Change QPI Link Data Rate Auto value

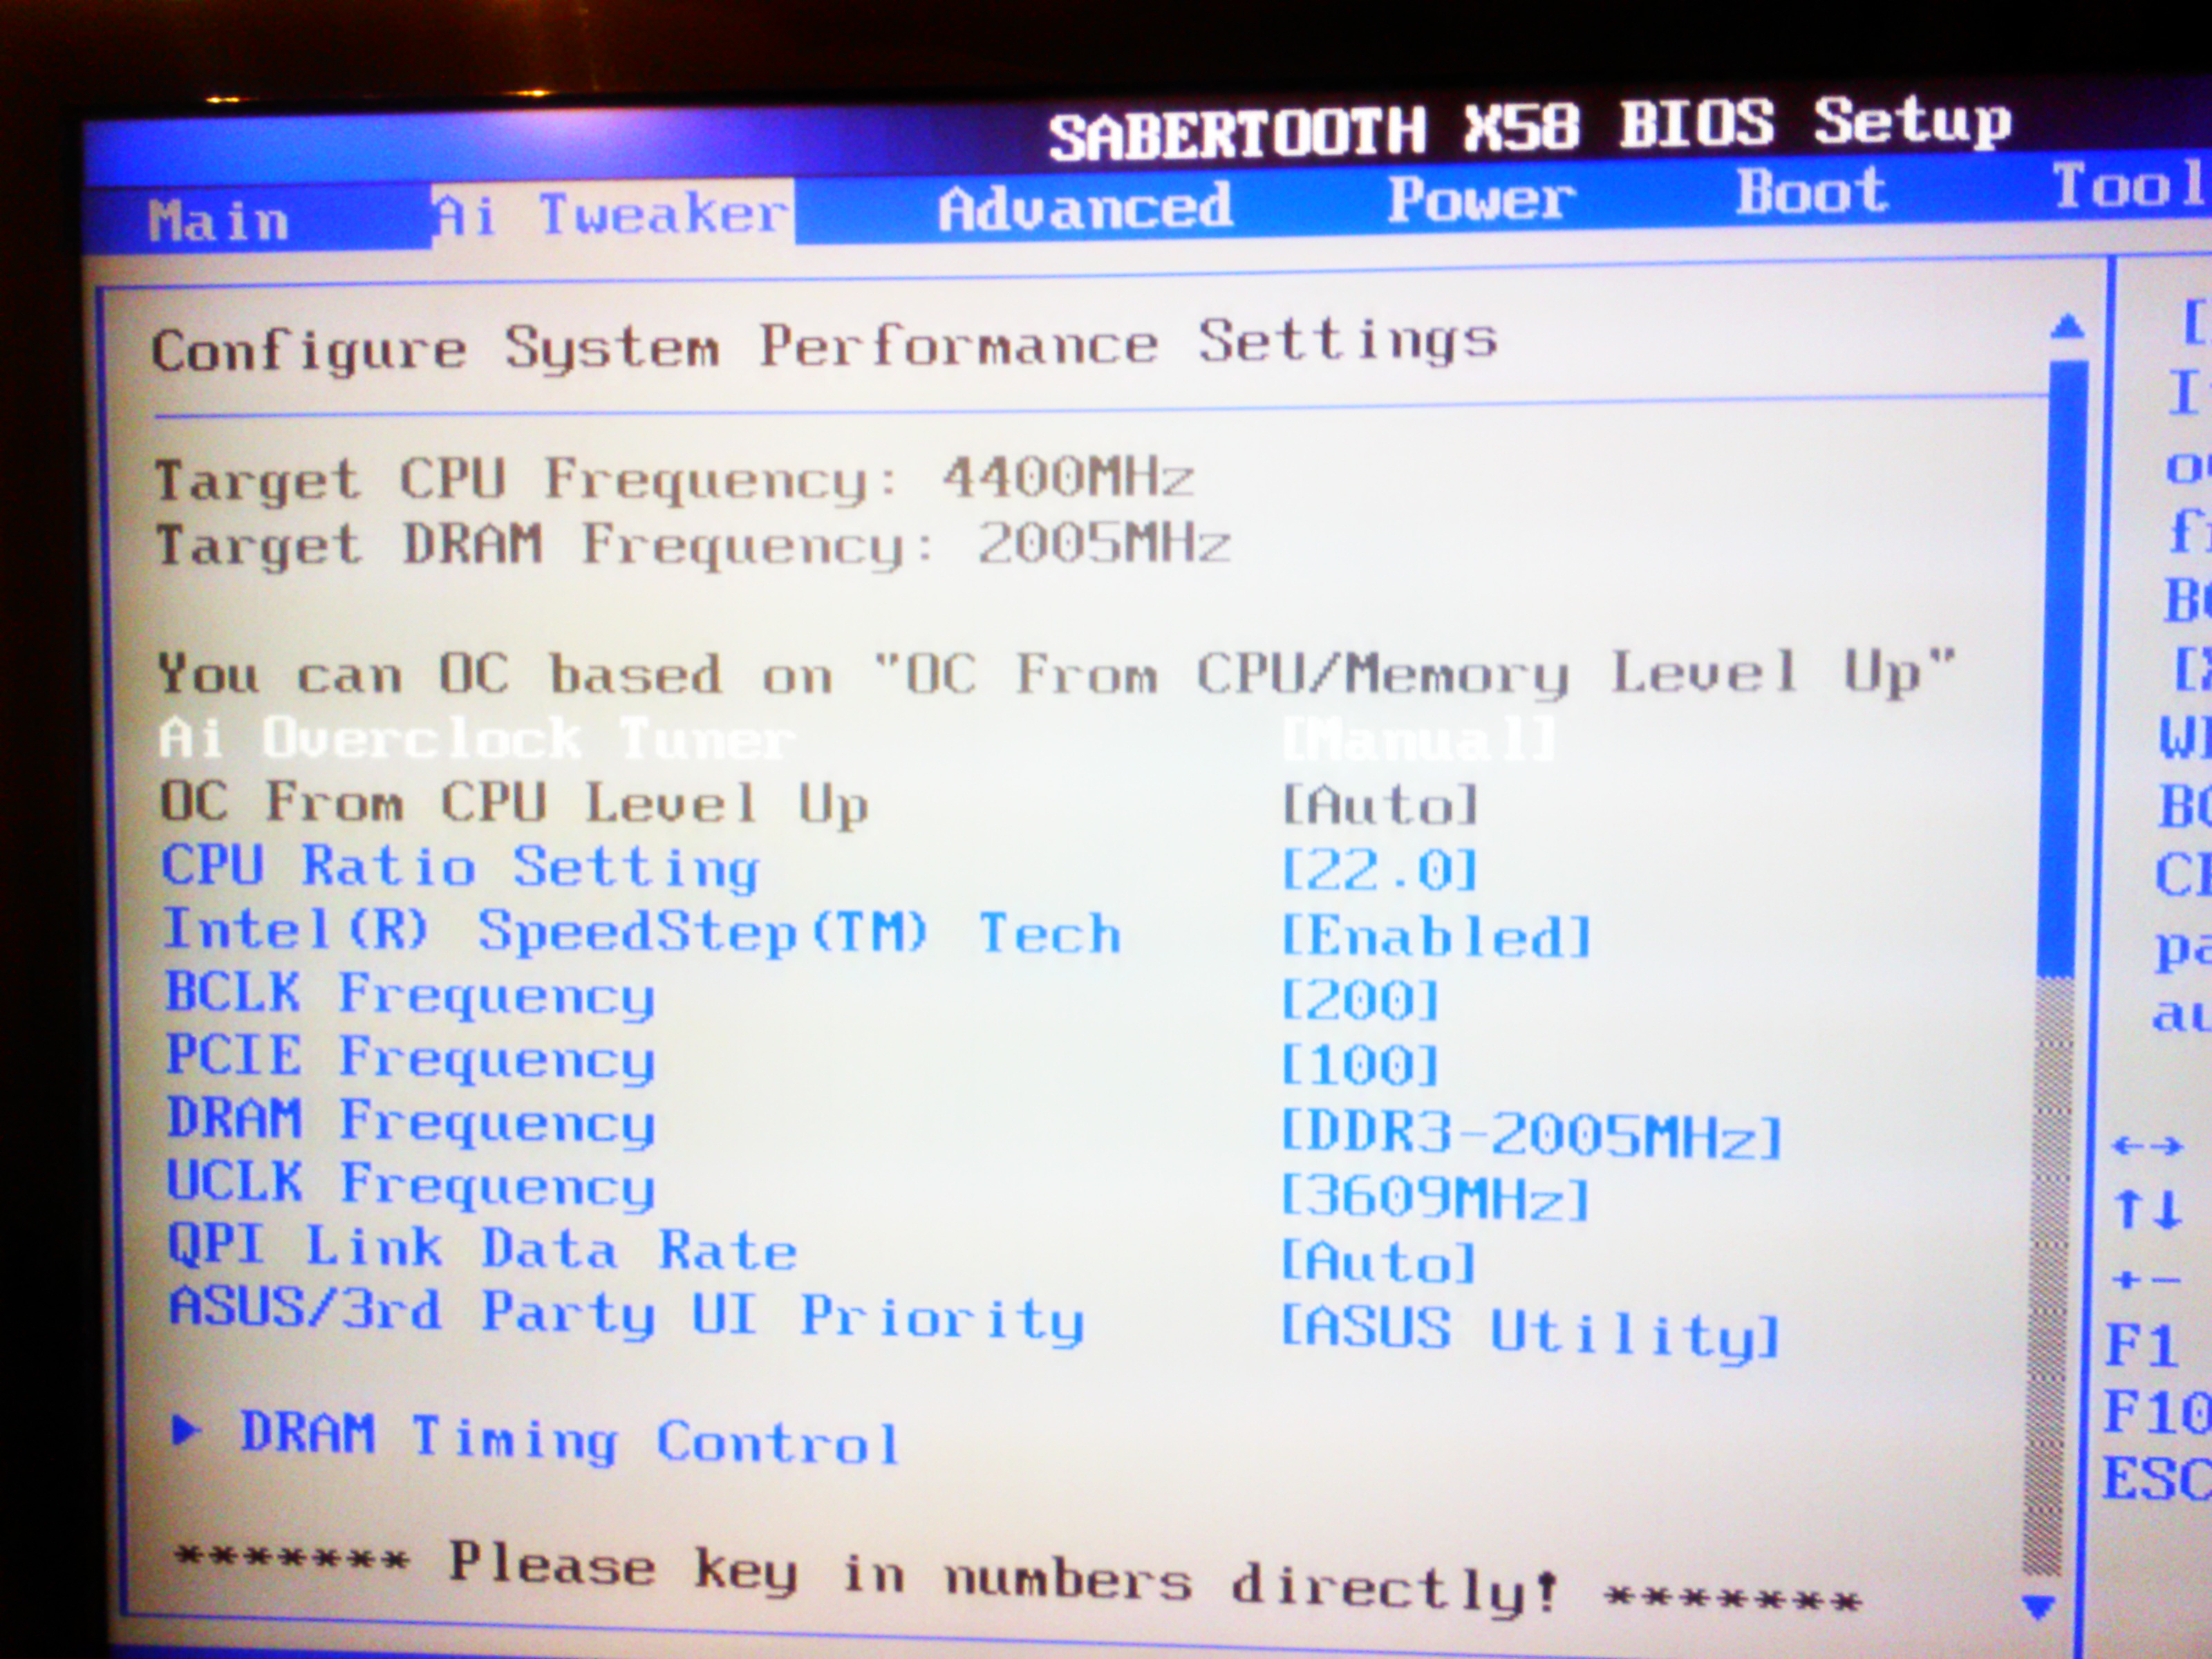(1379, 1262)
